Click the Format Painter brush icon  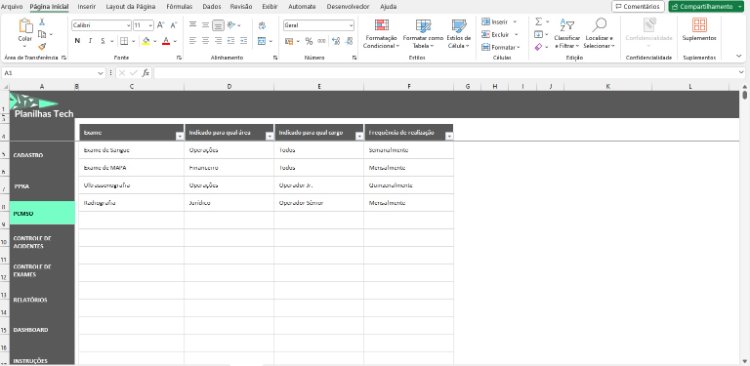pyautogui.click(x=42, y=46)
